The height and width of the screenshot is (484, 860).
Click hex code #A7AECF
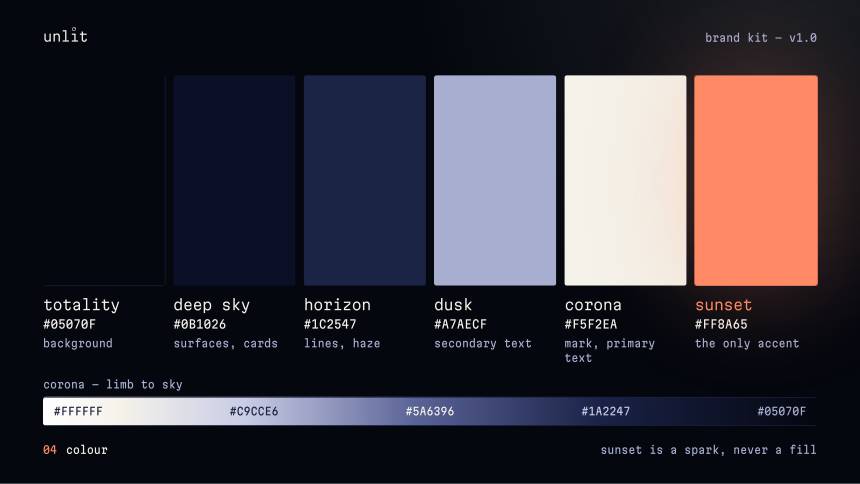tap(460, 324)
